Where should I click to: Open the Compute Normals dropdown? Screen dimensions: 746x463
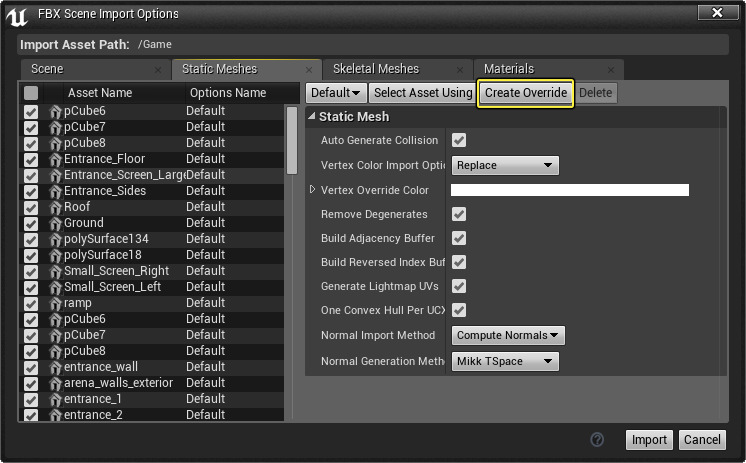pos(508,335)
